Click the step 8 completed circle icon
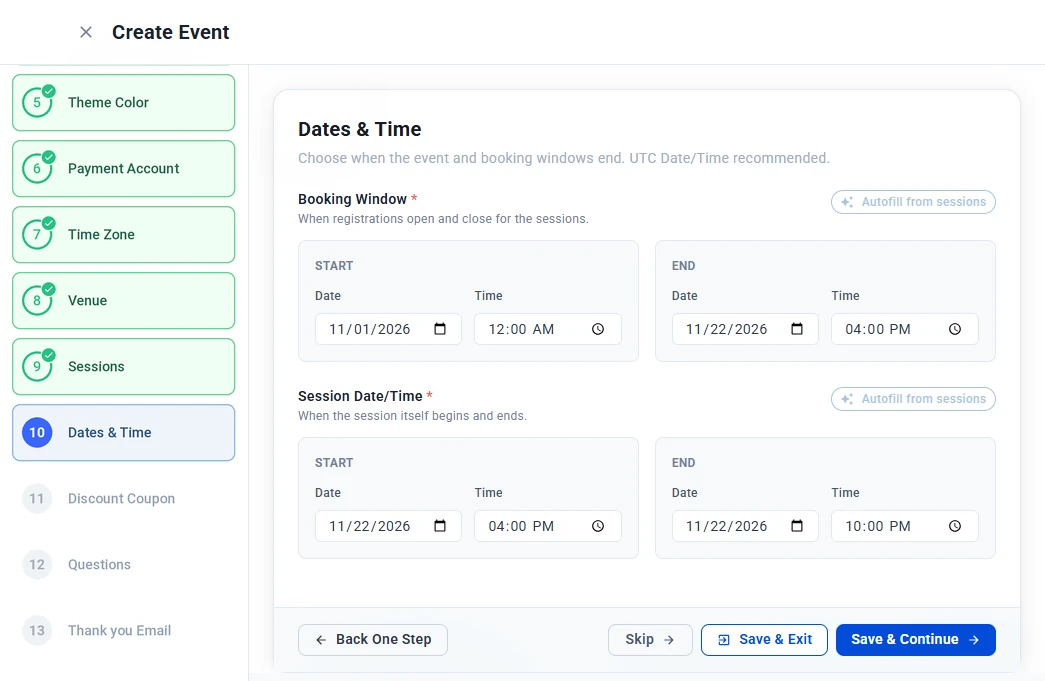The width and height of the screenshot is (1045, 681). tap(37, 301)
